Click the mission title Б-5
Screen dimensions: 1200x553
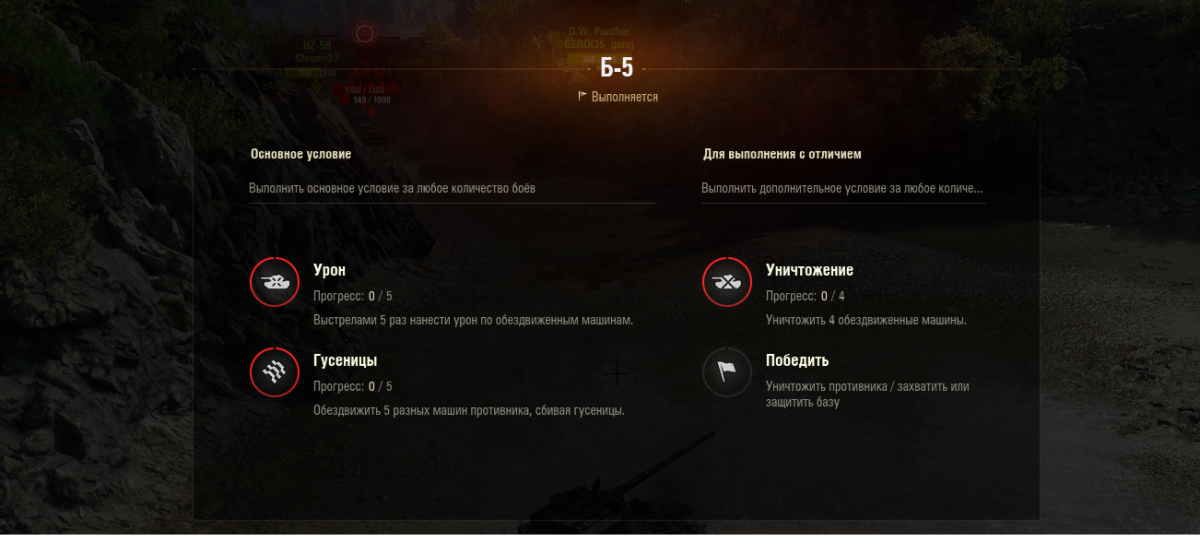[617, 68]
